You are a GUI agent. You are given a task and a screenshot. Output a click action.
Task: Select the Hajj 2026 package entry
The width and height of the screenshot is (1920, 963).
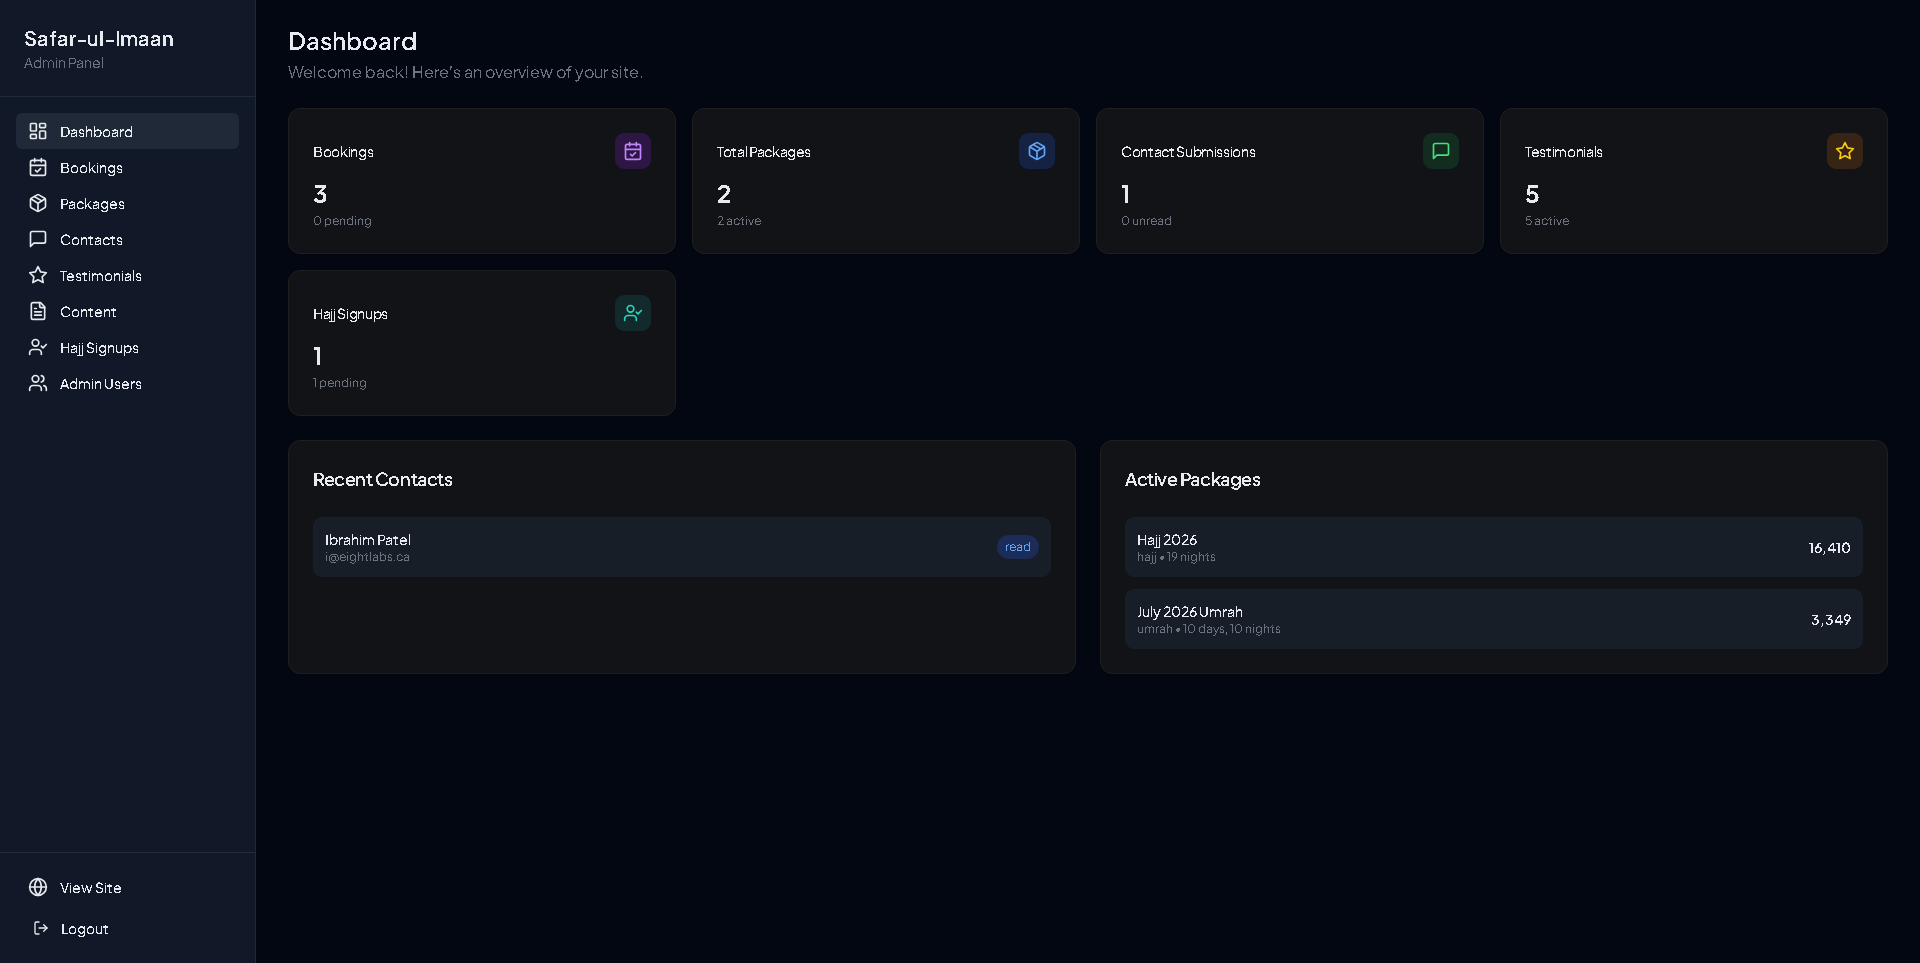tap(1493, 547)
